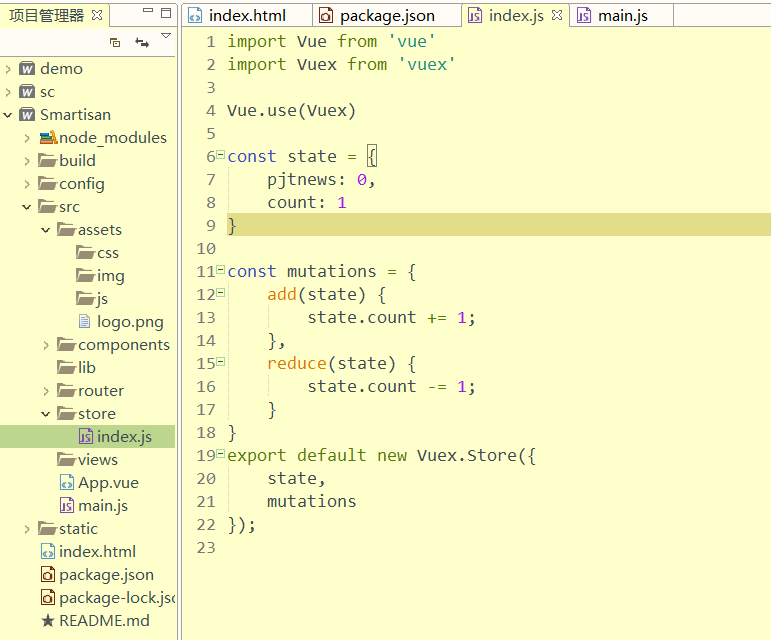Fold the add(state) function at line 12
This screenshot has width=771, height=640.
coord(221,292)
